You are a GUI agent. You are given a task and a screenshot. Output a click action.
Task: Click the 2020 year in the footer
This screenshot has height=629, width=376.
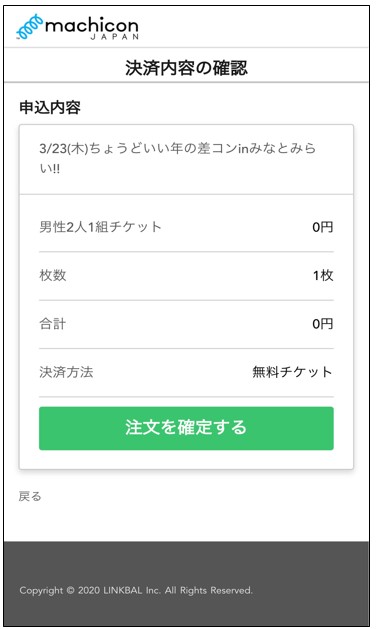click(89, 590)
